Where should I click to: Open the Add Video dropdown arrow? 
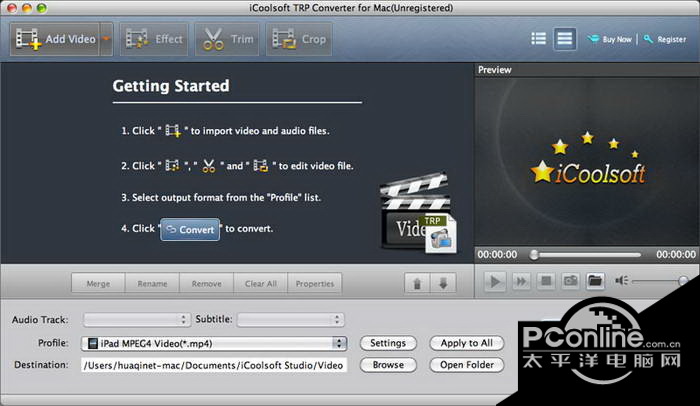coord(106,39)
